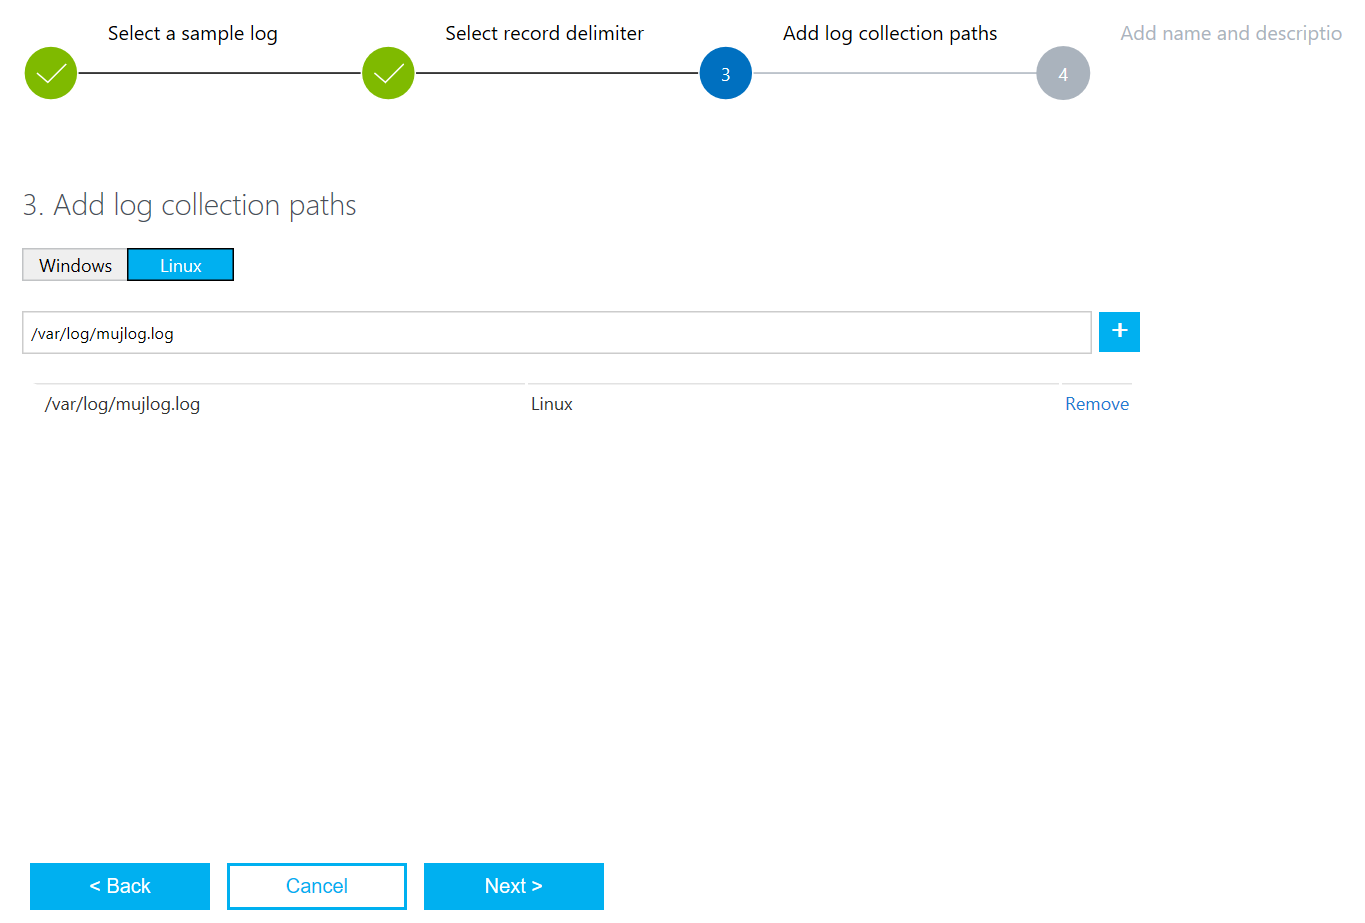Viewport: 1365px width, 923px height.
Task: Remove the /var/log/mujlog.log path entry
Action: (x=1097, y=404)
